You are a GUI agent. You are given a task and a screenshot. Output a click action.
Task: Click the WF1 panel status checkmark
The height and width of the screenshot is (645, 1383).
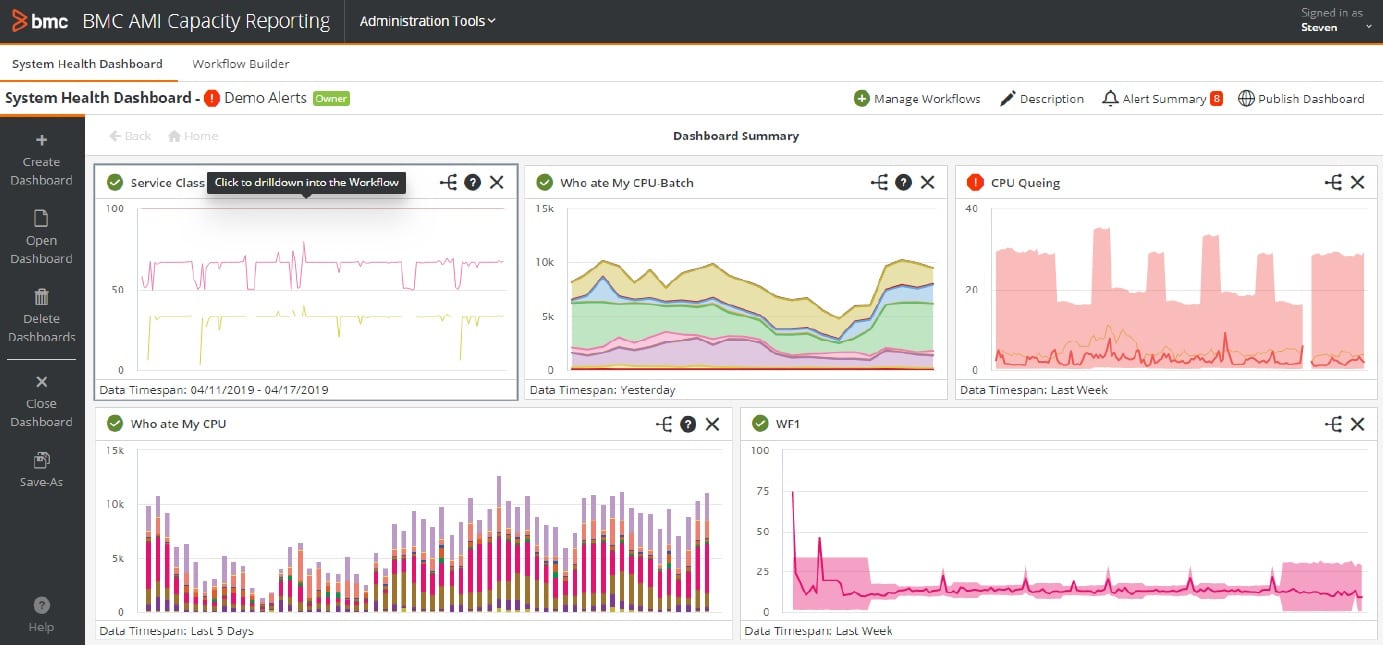tap(760, 423)
